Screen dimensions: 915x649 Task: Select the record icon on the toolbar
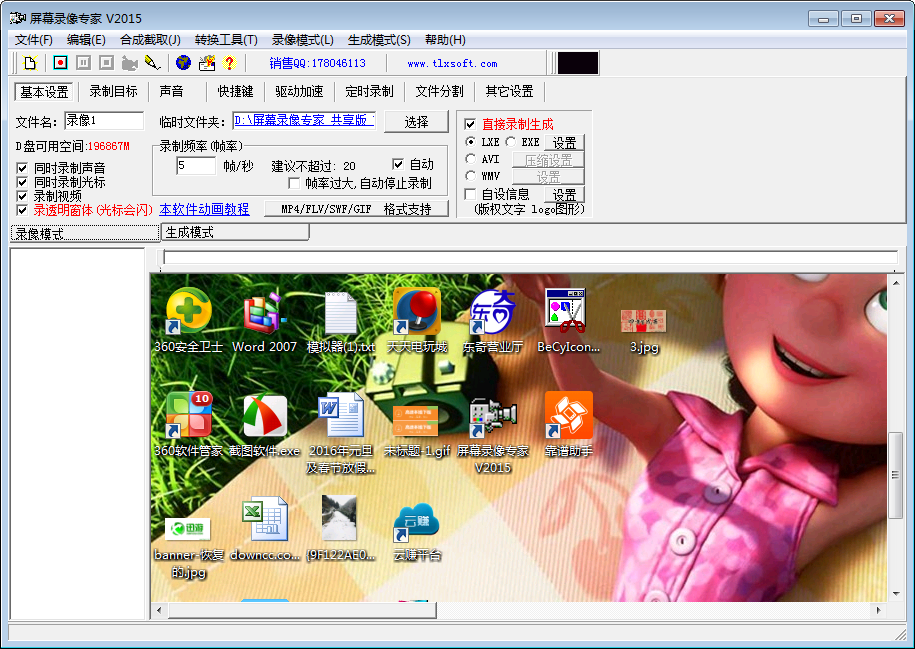(60, 63)
